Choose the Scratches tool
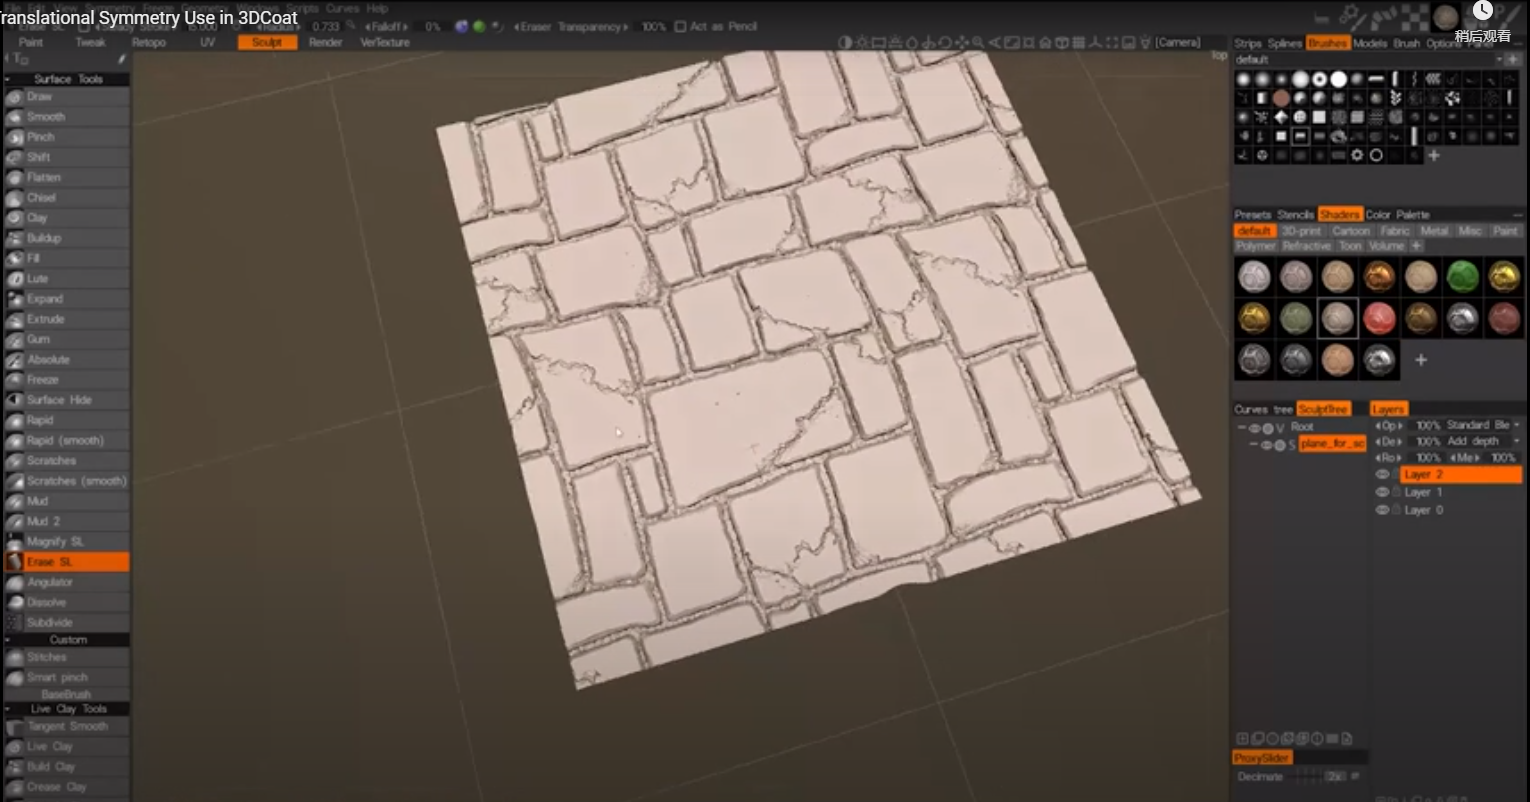The height and width of the screenshot is (802, 1530). click(x=66, y=461)
